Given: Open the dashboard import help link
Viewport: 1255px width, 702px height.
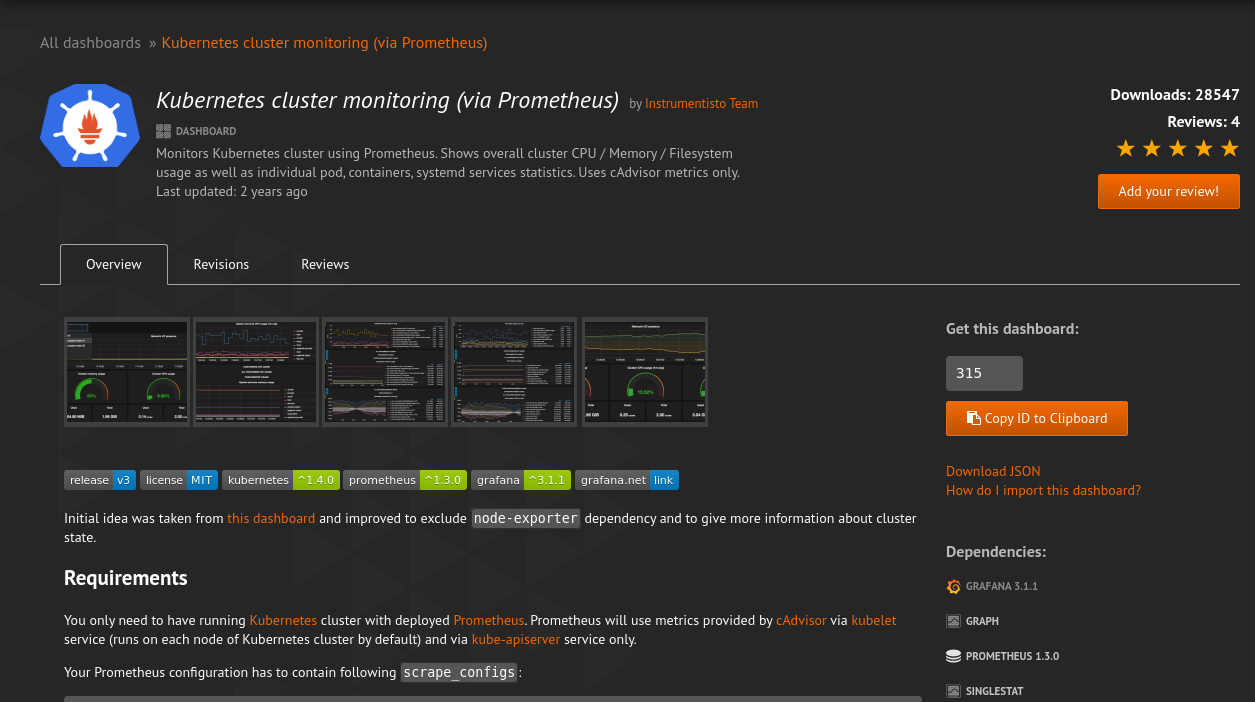Looking at the screenshot, I should click(1043, 491).
